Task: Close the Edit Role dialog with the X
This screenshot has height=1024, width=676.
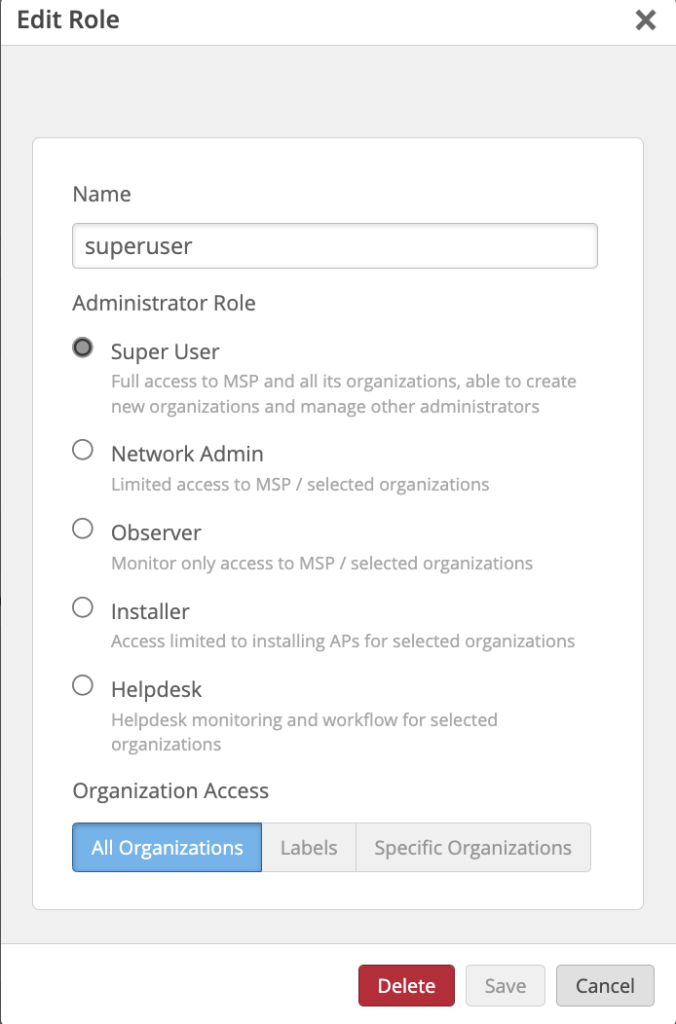Action: coord(644,20)
